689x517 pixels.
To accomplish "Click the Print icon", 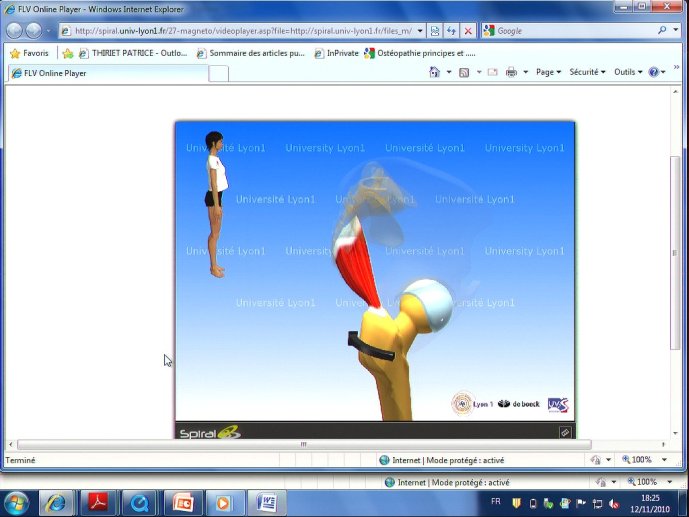I will tap(511, 72).
